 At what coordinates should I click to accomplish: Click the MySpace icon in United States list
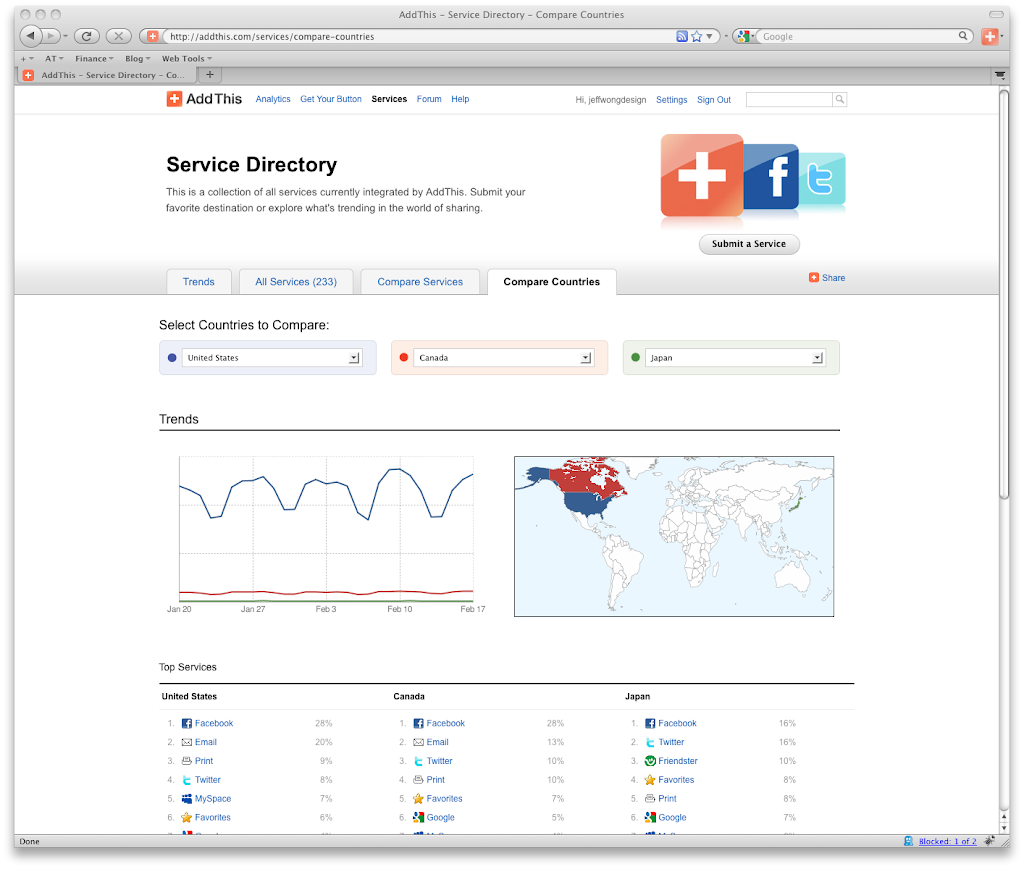coord(186,799)
